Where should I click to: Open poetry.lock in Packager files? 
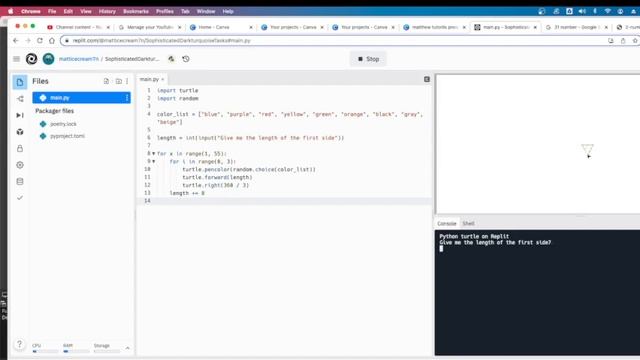coord(63,124)
